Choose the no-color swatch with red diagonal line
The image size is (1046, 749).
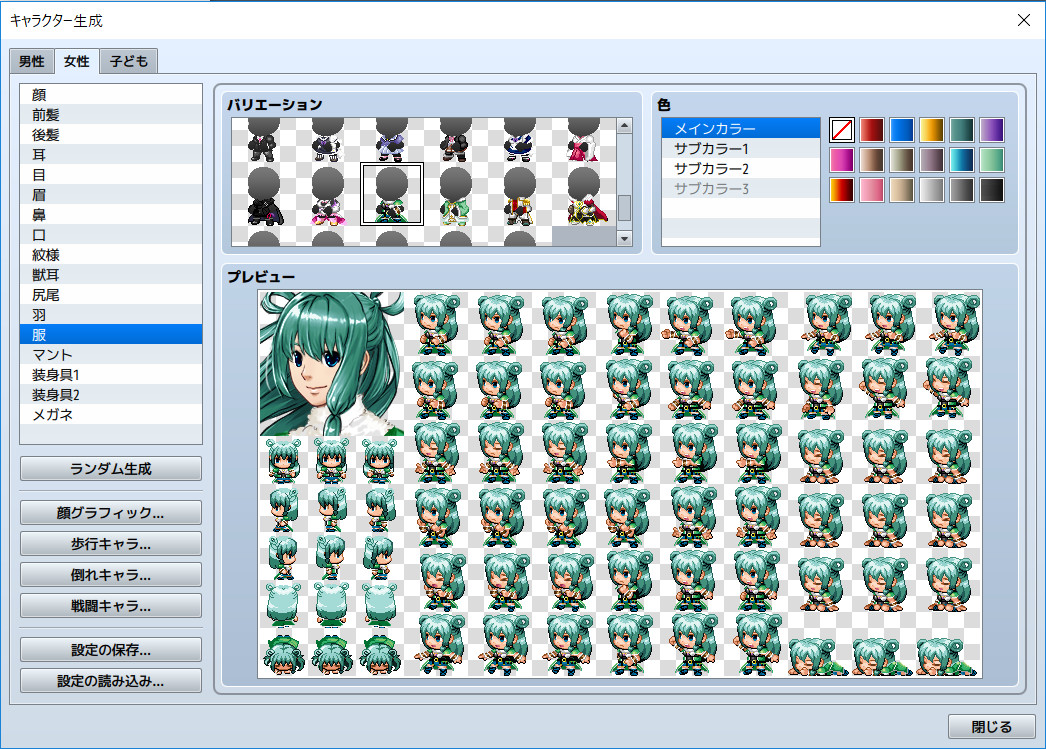click(x=841, y=129)
